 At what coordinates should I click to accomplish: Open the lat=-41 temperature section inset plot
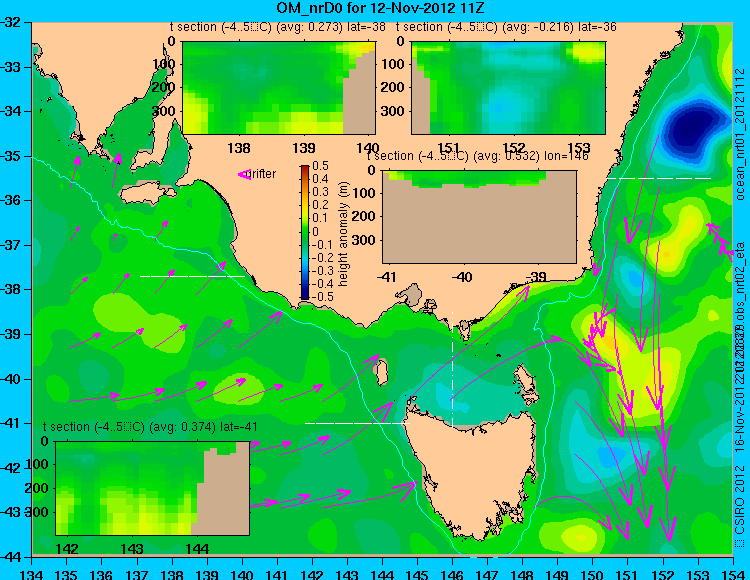click(x=153, y=488)
